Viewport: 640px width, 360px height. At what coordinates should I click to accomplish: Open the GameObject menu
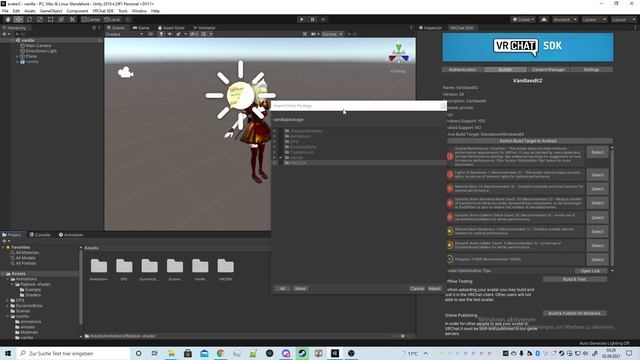[51, 11]
